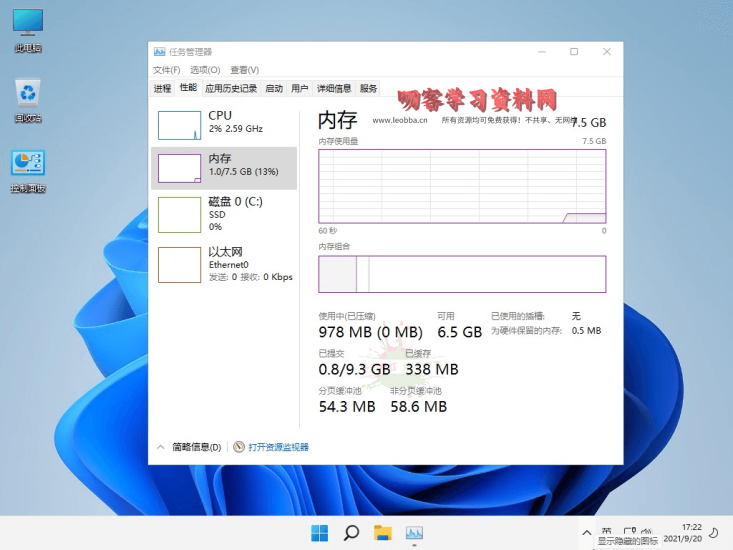This screenshot has height=550, width=733.
Task: Click the disk mini graph thumbnail
Action: (x=180, y=214)
